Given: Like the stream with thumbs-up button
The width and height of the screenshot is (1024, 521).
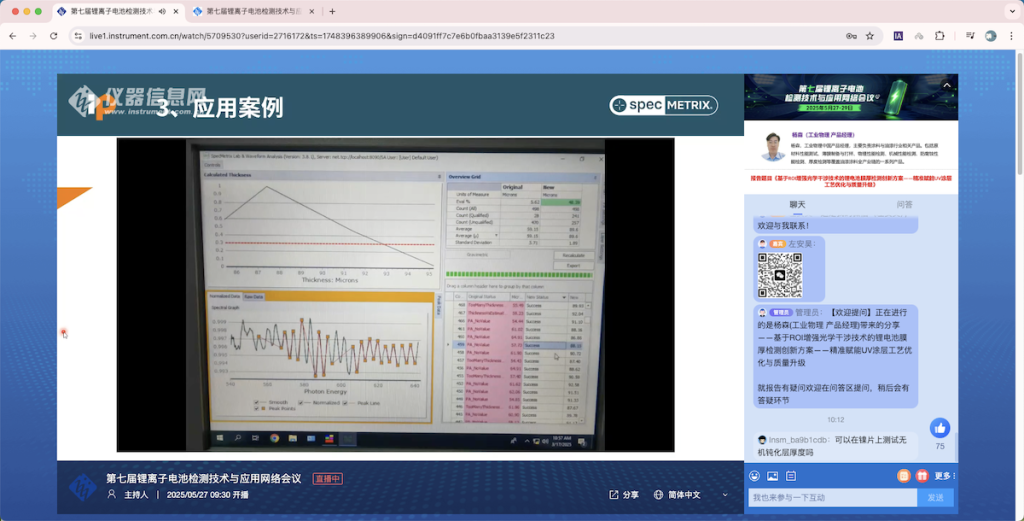Looking at the screenshot, I should [x=940, y=428].
